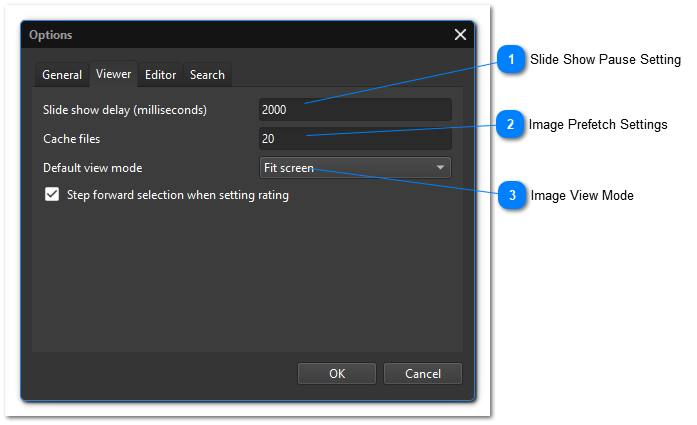Image resolution: width=697 pixels, height=425 pixels.
Task: Click the Cancel button
Action: tap(422, 374)
